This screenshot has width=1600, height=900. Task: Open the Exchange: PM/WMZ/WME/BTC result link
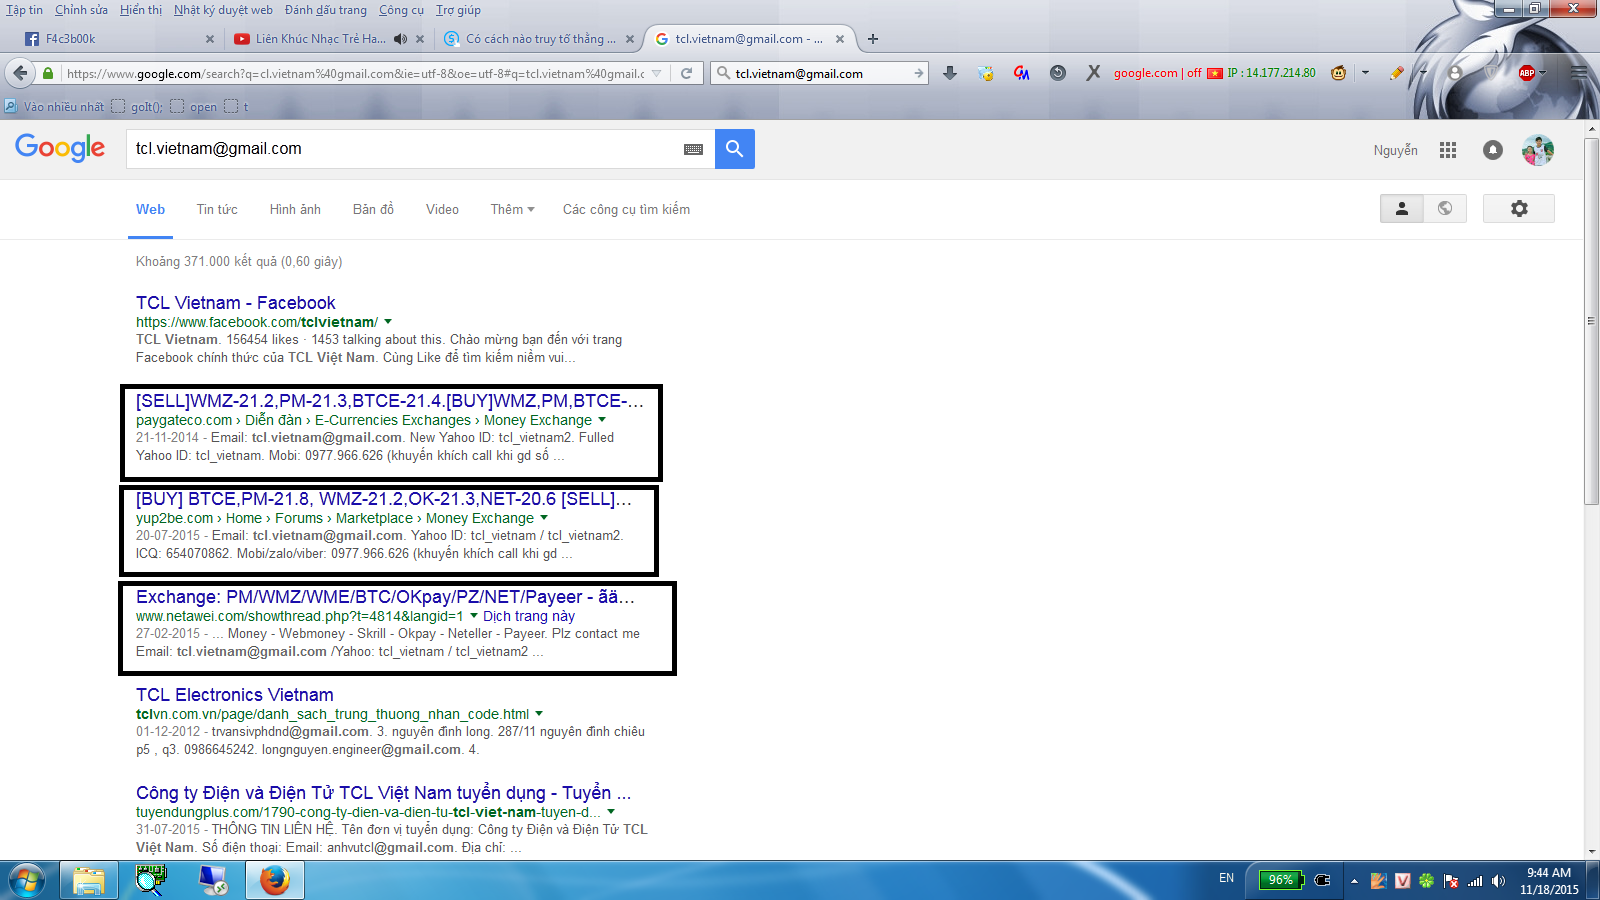click(385, 597)
